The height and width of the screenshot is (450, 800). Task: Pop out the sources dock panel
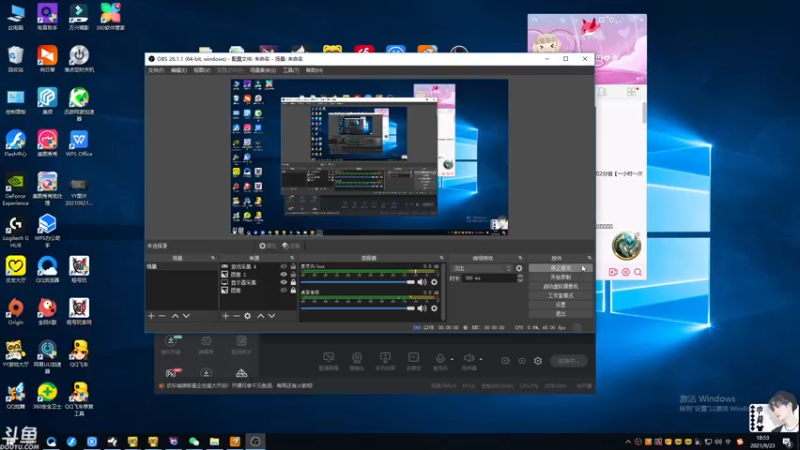tap(292, 258)
